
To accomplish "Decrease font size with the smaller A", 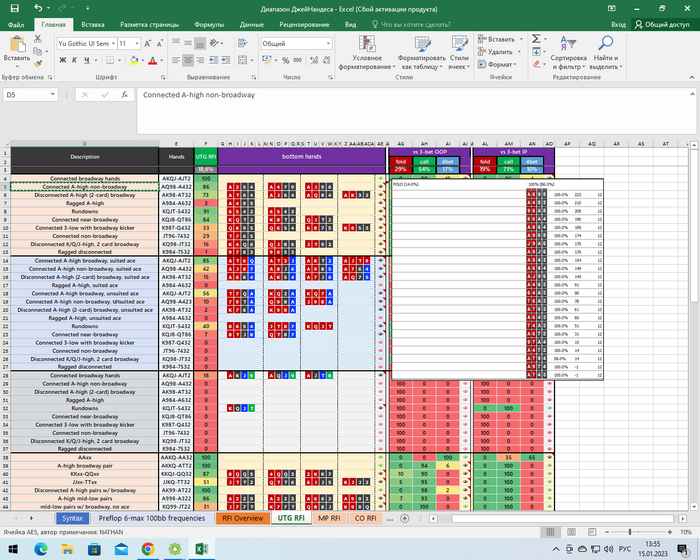I will 159,43.
